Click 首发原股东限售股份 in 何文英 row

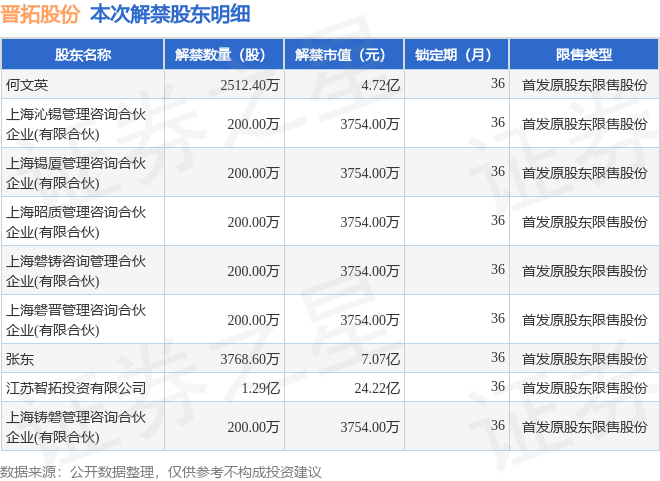coord(585,85)
